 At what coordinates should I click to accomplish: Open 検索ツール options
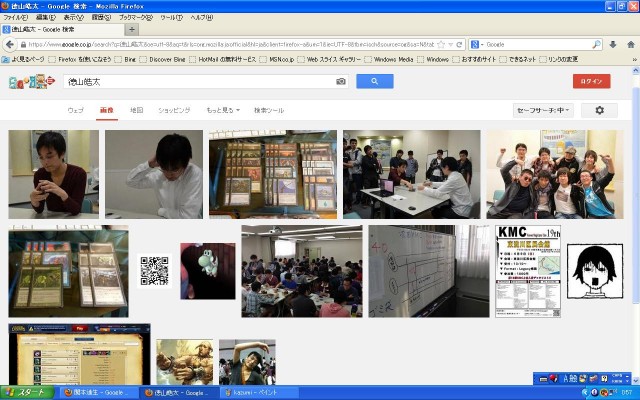[269, 110]
